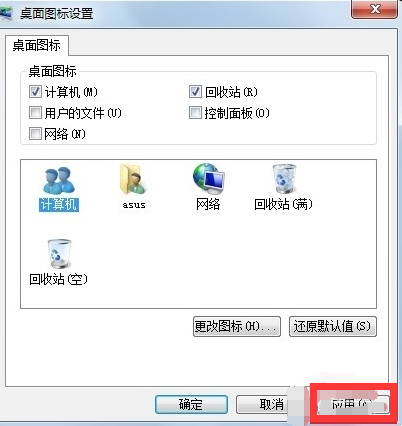The height and width of the screenshot is (426, 402).
Task: Click the title bar window icon
Action: pos(6,14)
